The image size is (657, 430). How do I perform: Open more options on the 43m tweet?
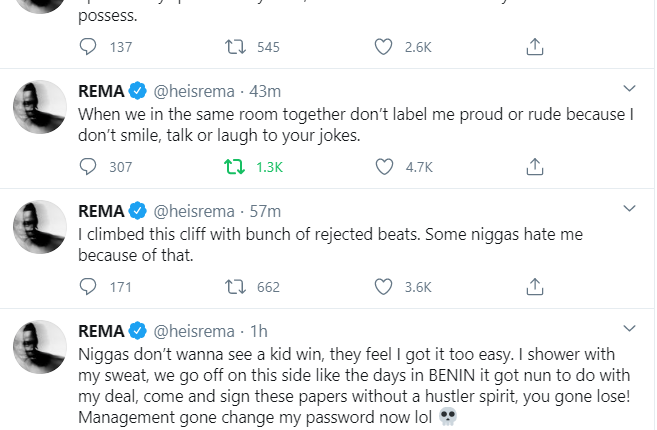[628, 89]
